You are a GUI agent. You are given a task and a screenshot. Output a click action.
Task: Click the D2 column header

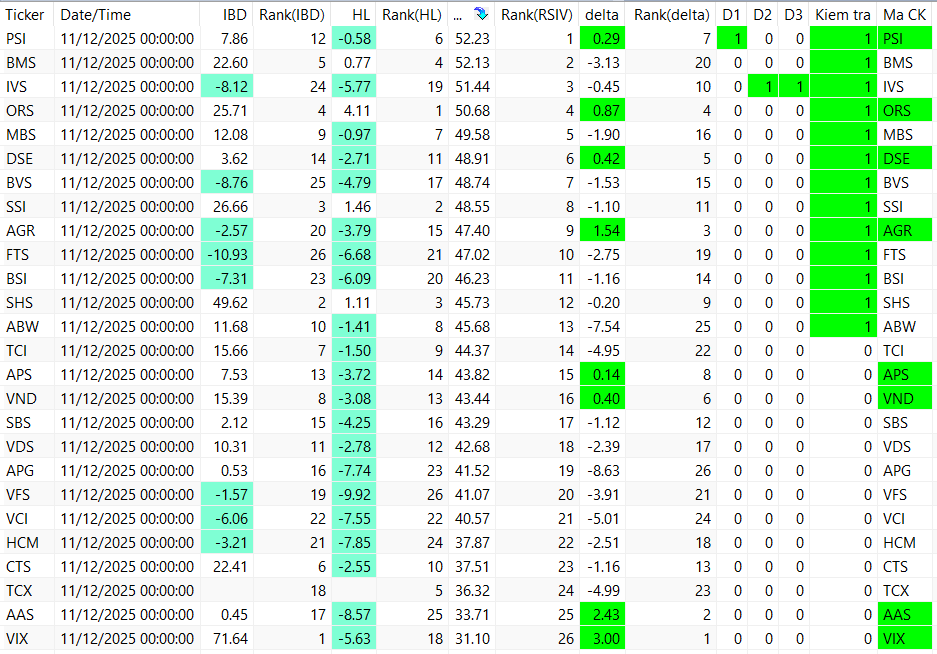pos(763,14)
